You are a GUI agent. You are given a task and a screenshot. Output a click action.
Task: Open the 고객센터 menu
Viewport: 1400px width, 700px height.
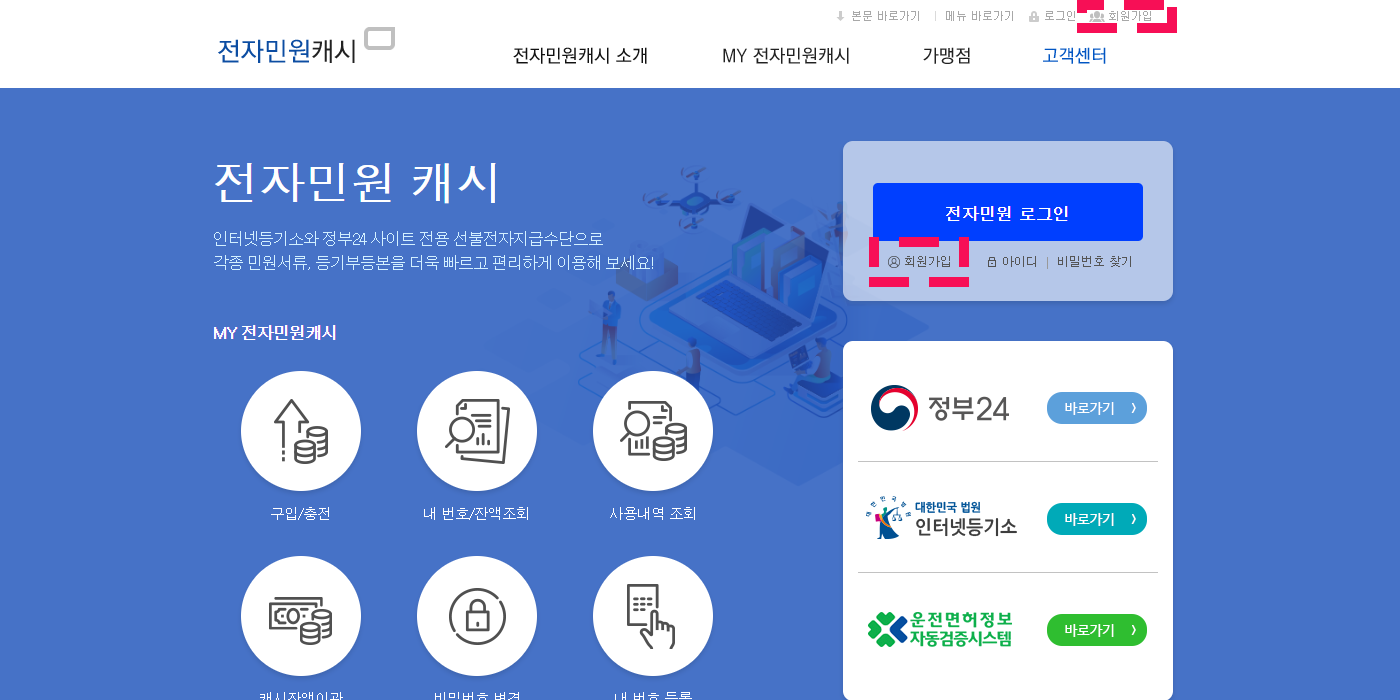(1074, 56)
